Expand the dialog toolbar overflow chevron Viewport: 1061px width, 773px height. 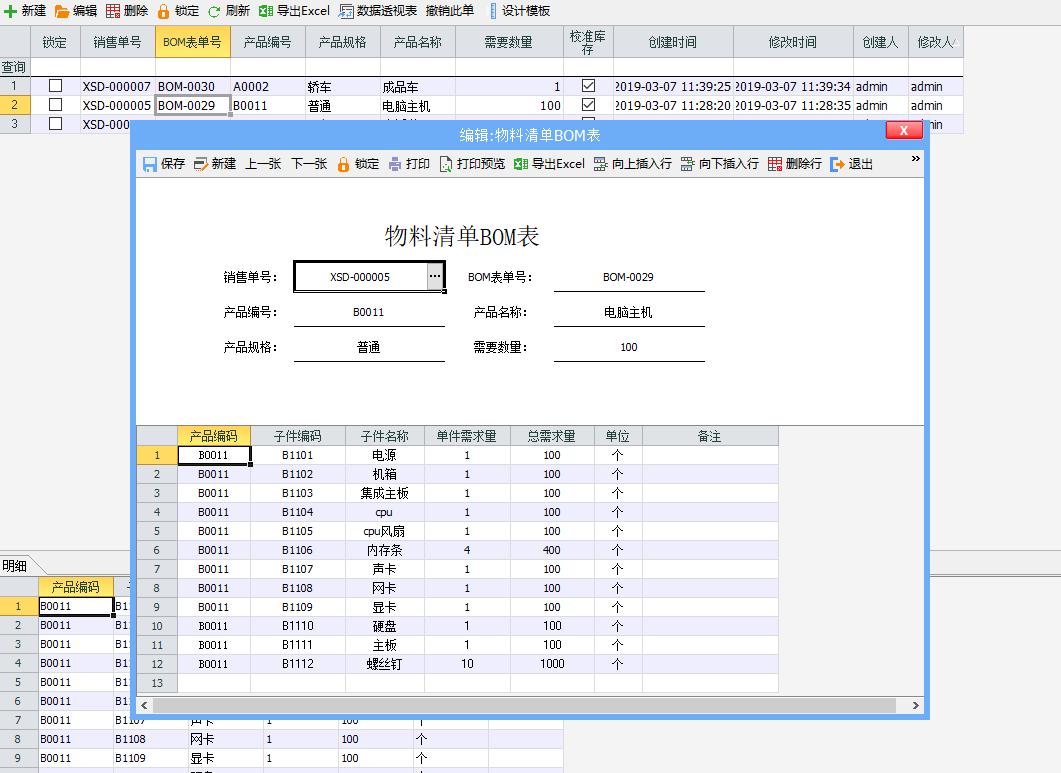coord(915,159)
